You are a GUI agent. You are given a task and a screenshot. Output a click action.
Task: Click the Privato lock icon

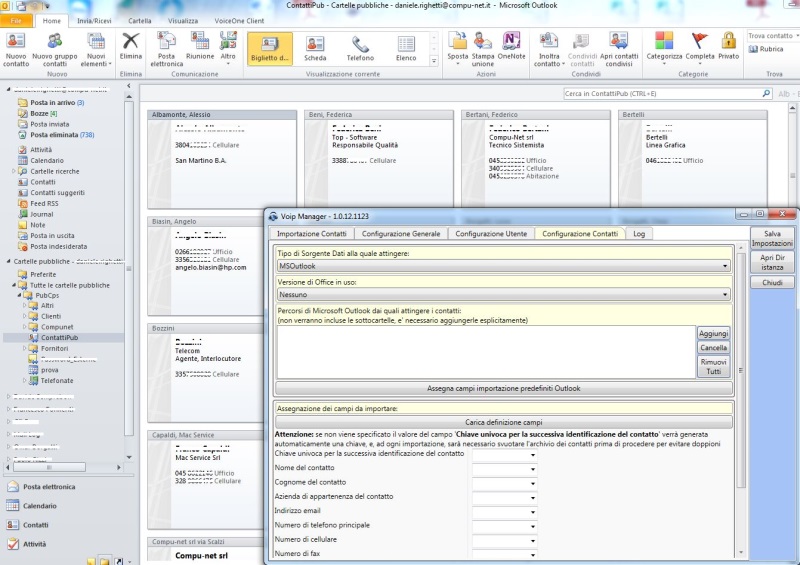728,42
